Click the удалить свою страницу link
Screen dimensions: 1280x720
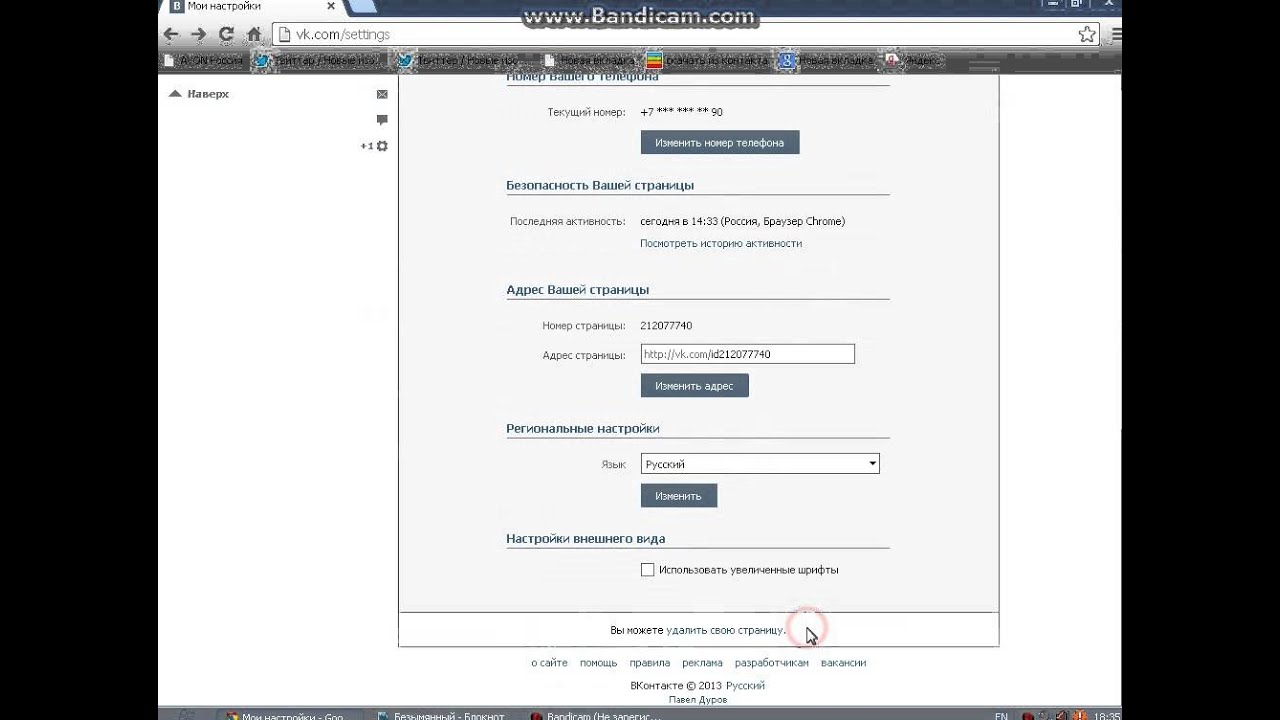[x=725, y=630]
